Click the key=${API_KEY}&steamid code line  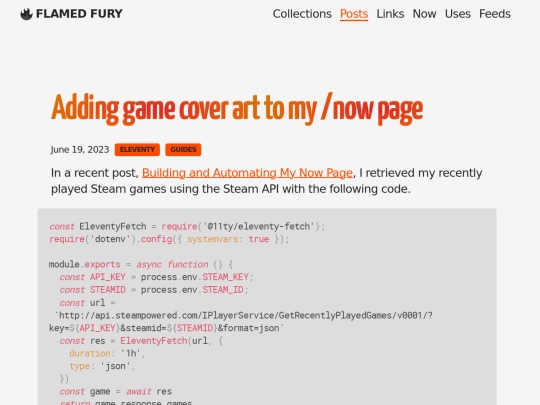[167, 328]
